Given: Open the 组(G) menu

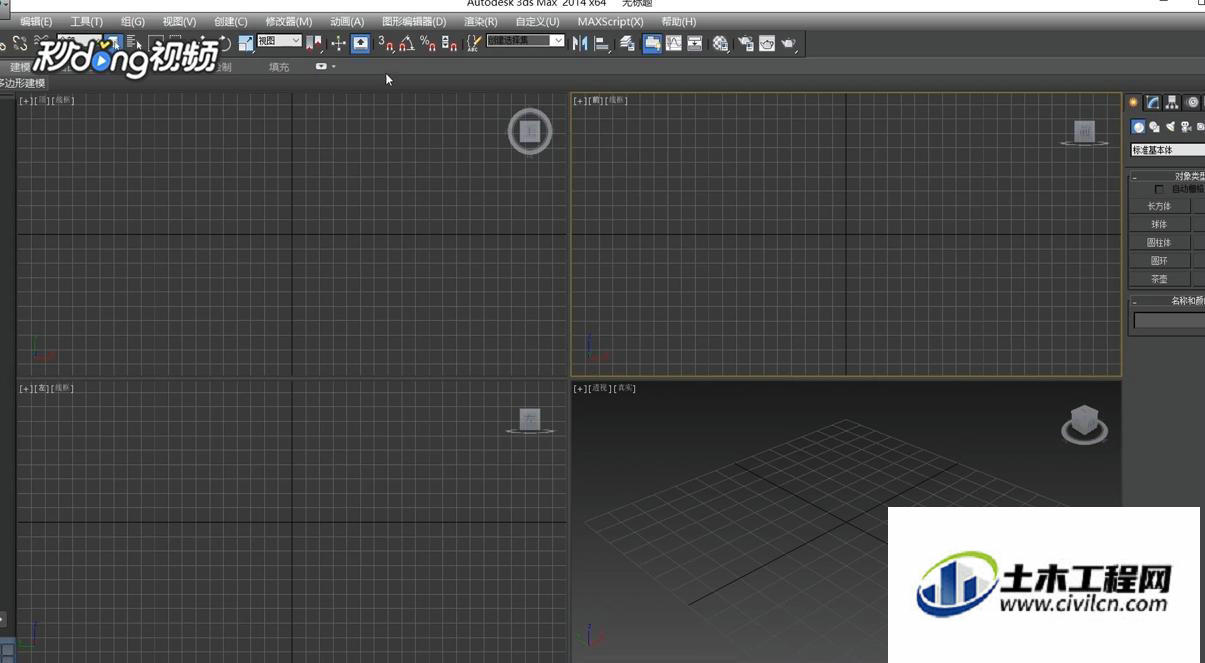Looking at the screenshot, I should [132, 21].
